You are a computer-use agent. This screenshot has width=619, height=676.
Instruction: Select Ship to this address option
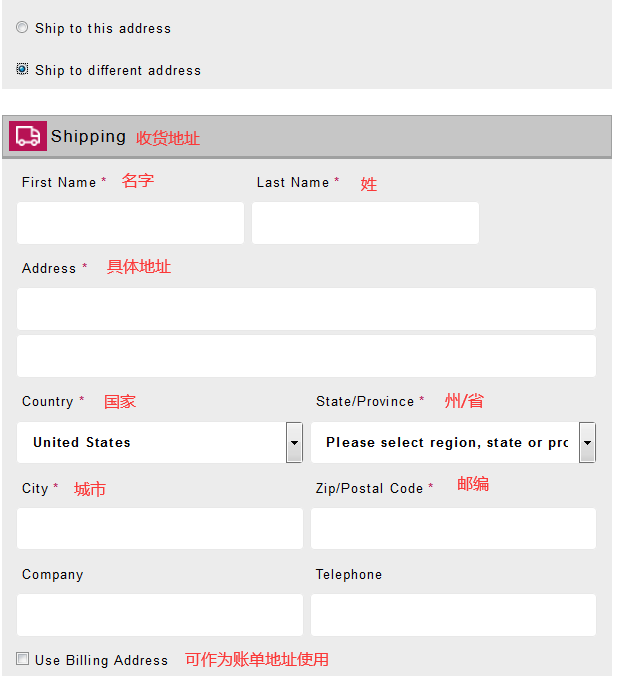[x=22, y=28]
